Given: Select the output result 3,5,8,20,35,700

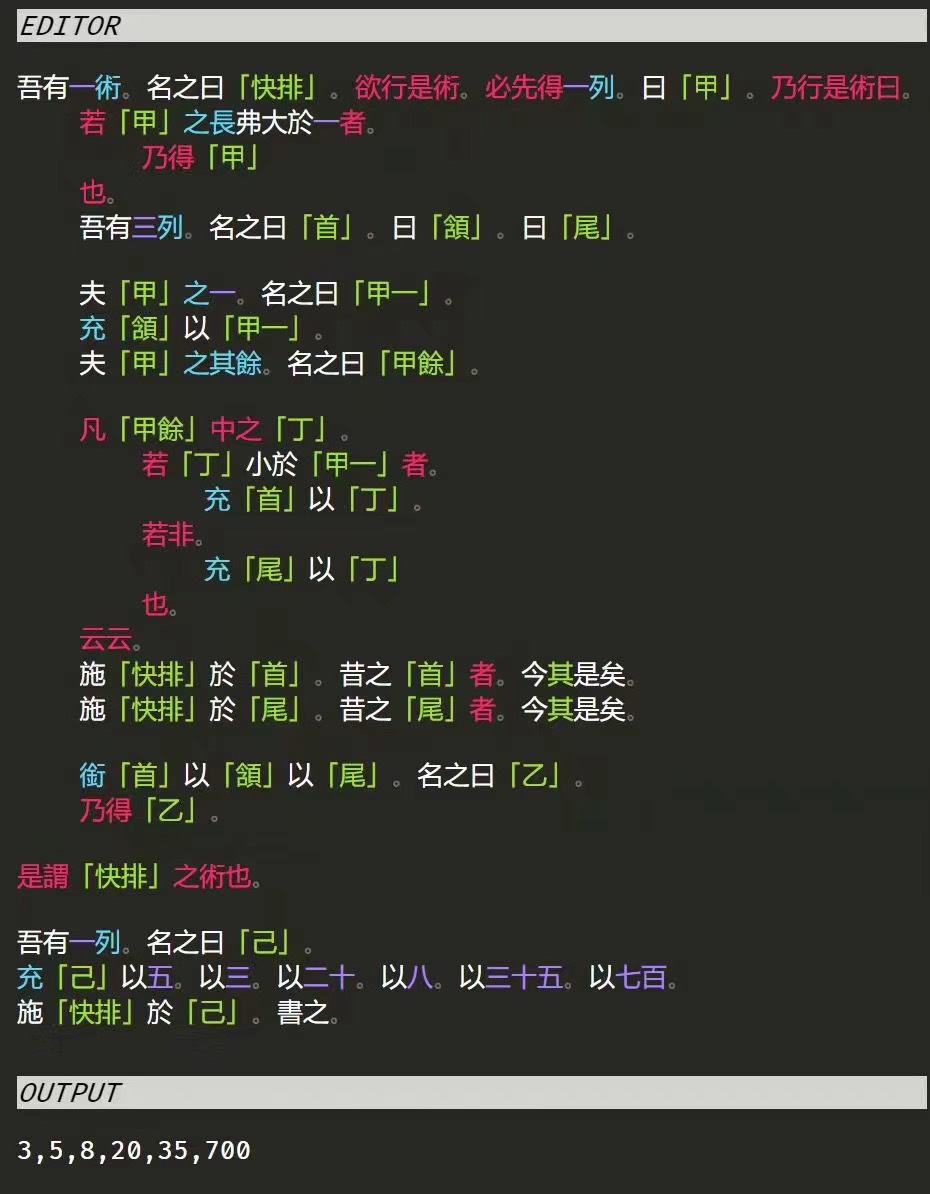Looking at the screenshot, I should [134, 1150].
